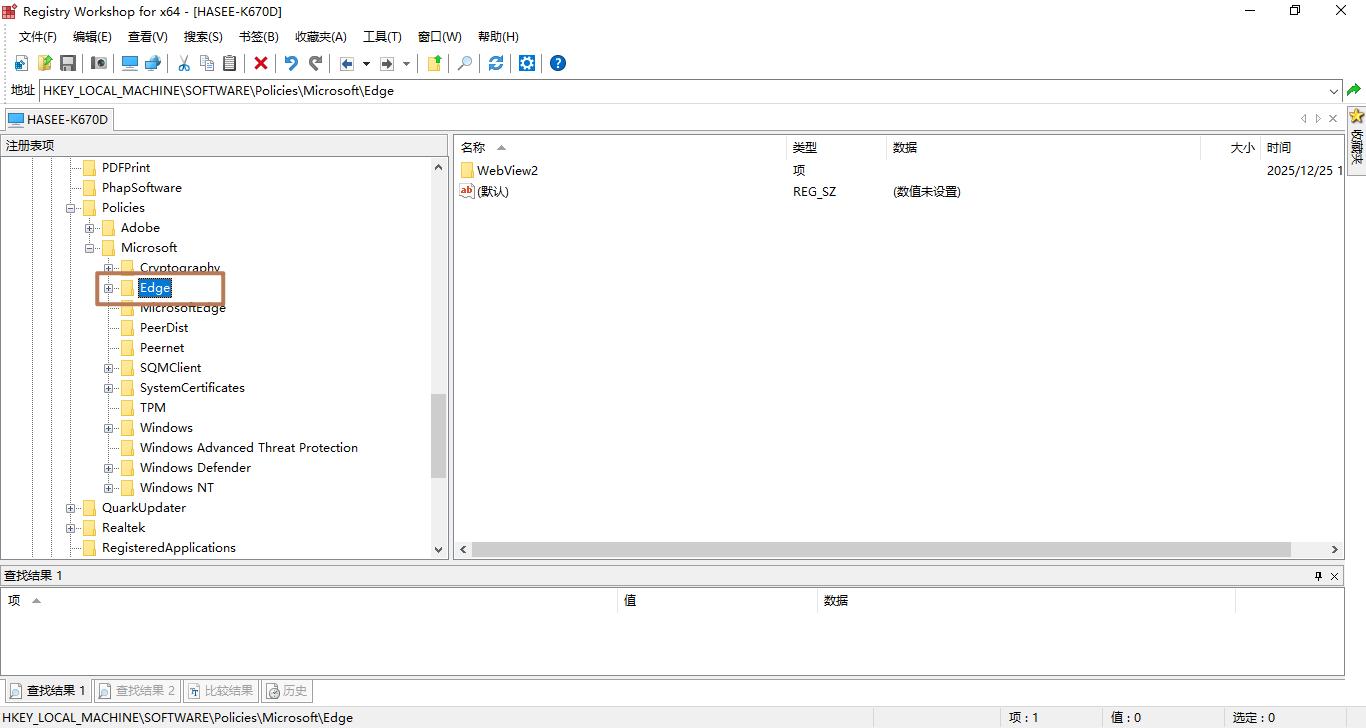Click the Save floppy disk icon

coord(68,63)
